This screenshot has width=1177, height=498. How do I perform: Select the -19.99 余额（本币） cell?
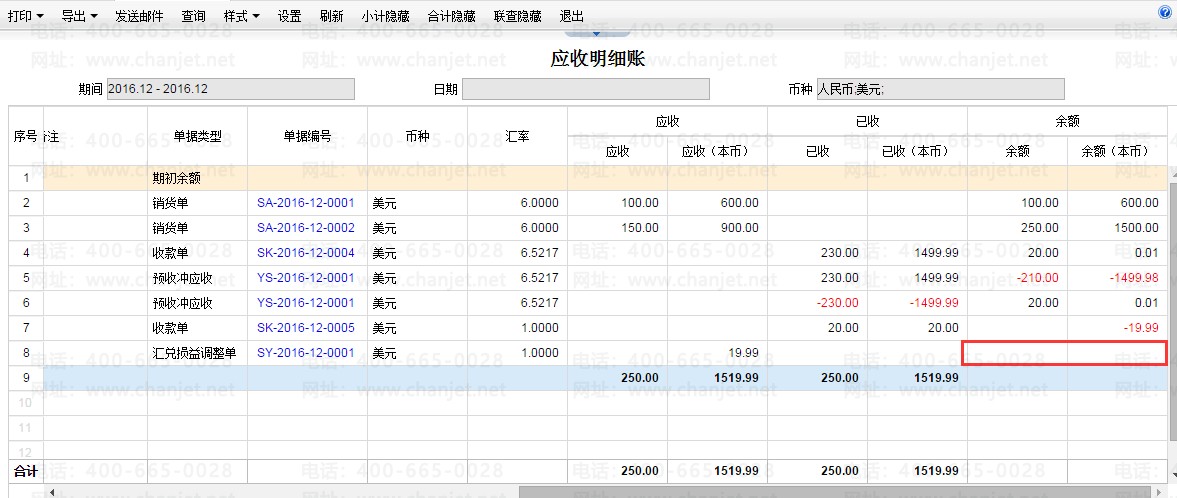coord(1116,327)
